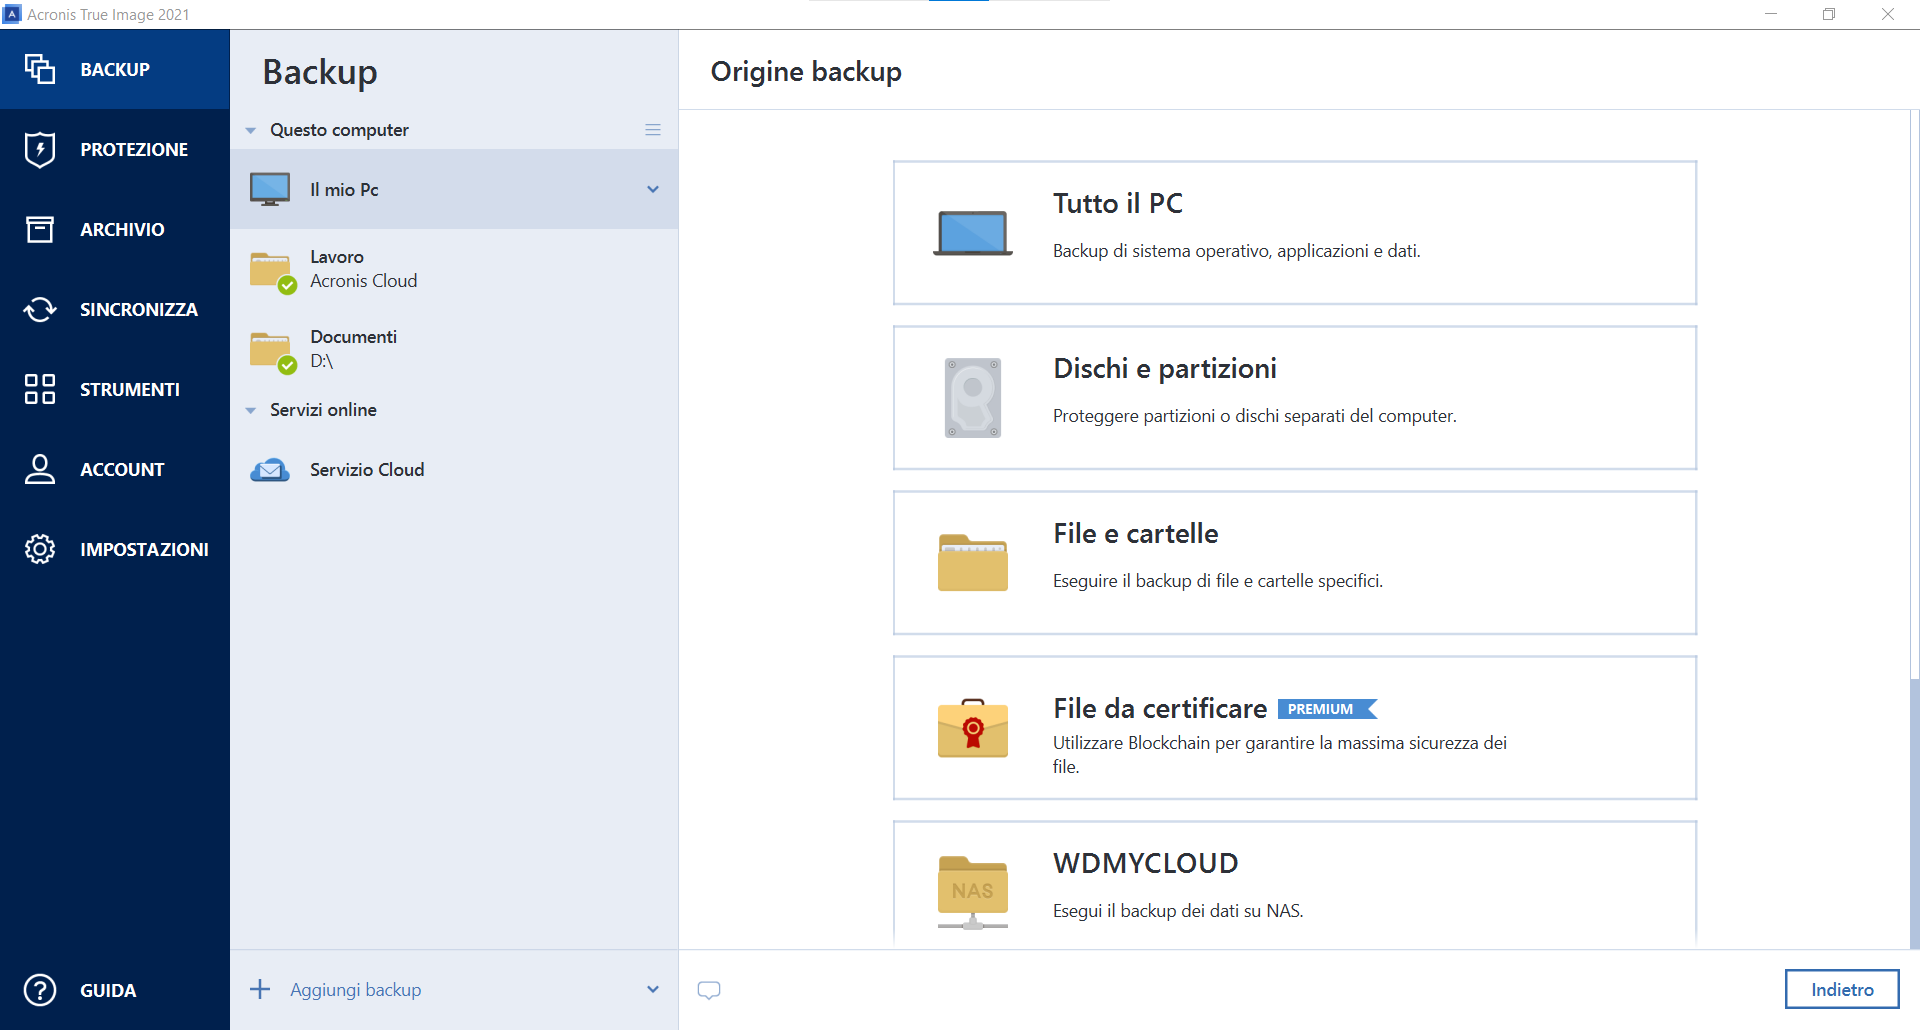Open the Impostazioni gear icon
This screenshot has height=1030, width=1920.
coord(40,549)
